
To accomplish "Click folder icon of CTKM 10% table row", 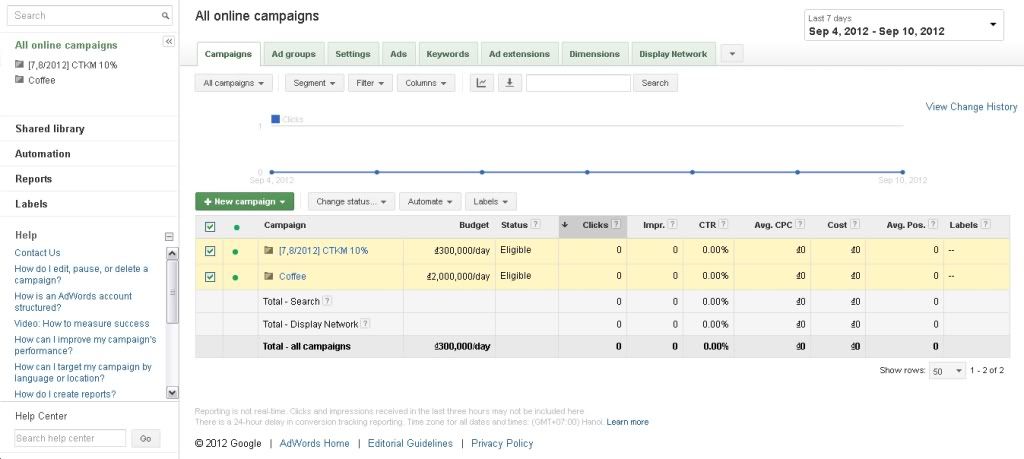I will 269,250.
